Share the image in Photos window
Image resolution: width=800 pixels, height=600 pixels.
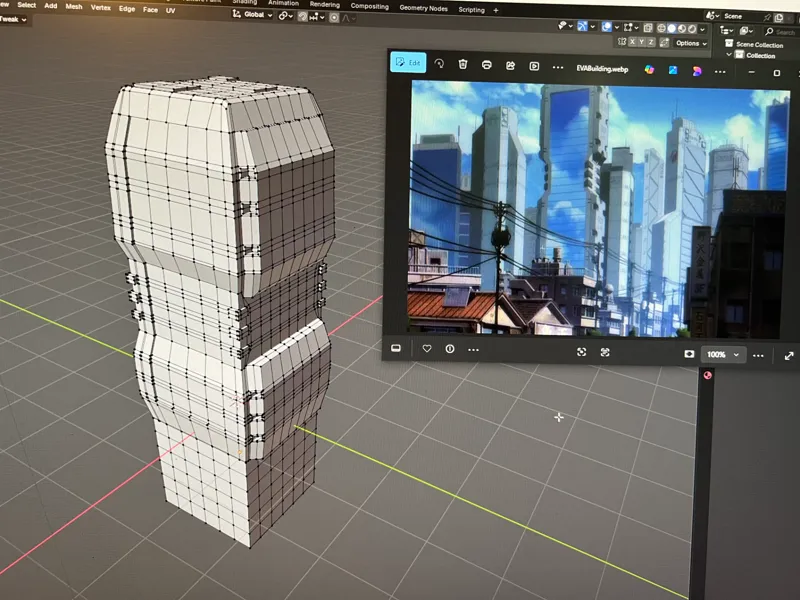[x=510, y=66]
